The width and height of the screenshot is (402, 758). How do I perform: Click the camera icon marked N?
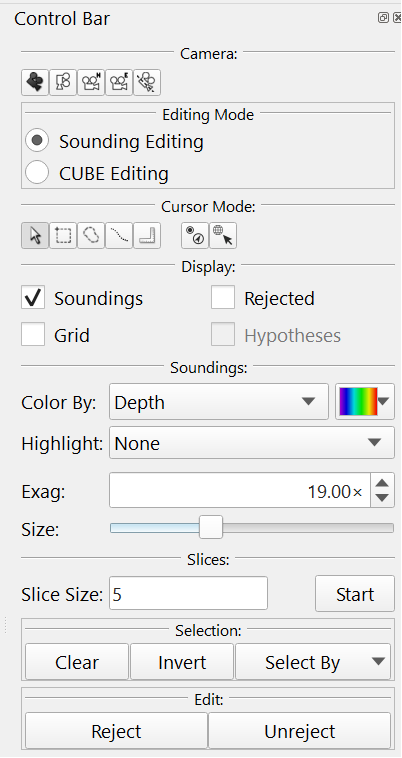(x=91, y=82)
